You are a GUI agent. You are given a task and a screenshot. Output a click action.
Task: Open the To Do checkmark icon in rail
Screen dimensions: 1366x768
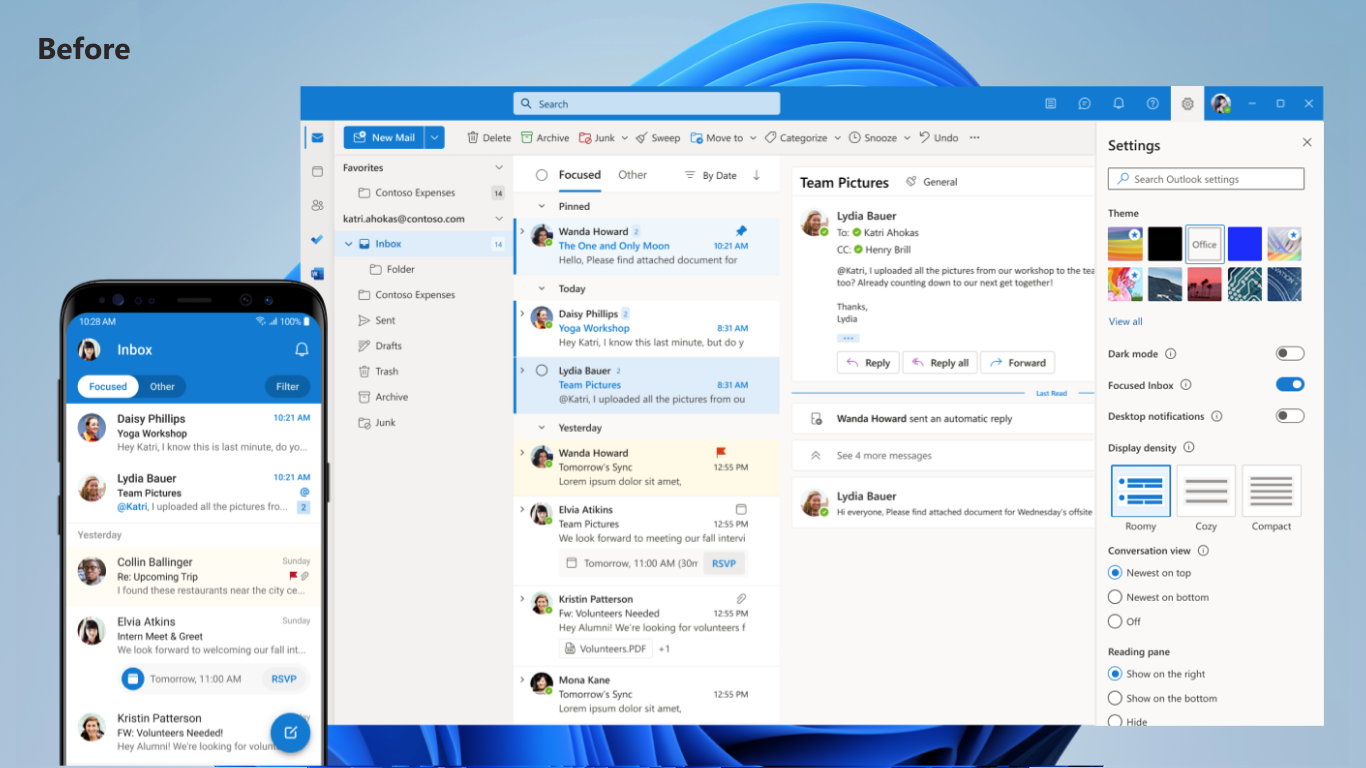[x=317, y=239]
